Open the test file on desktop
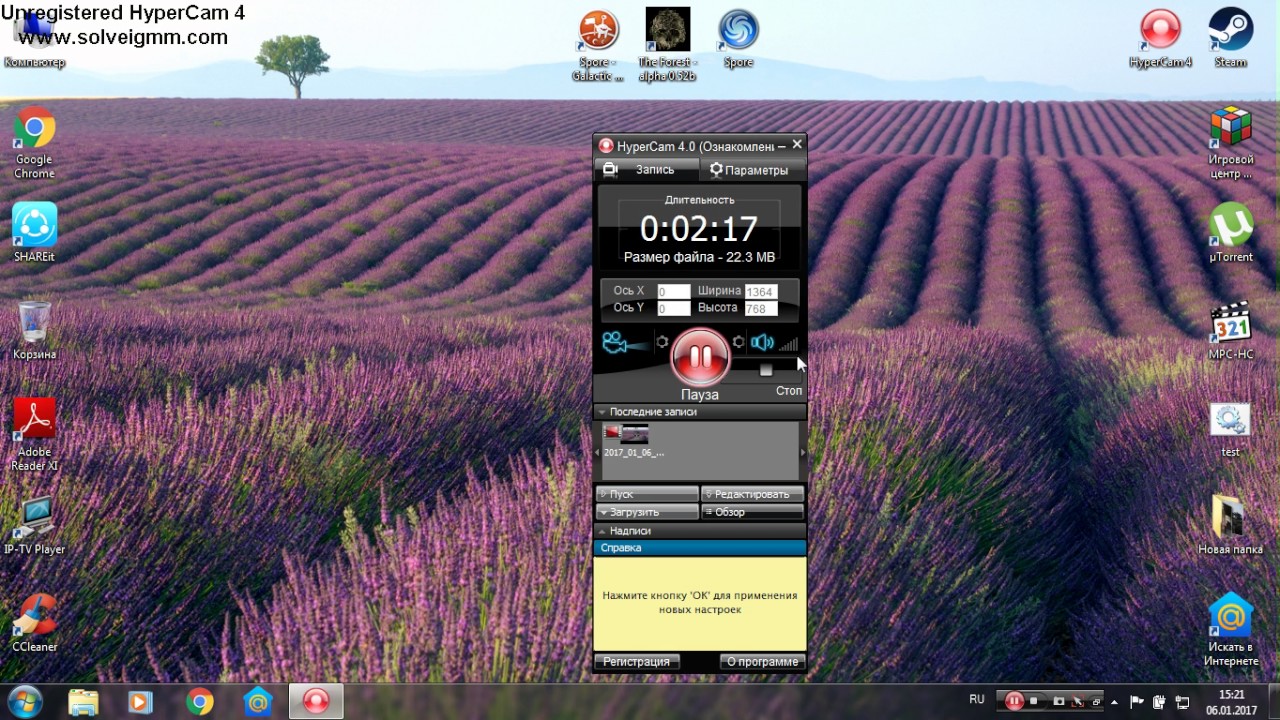Viewport: 1280px width, 720px height. (1230, 430)
